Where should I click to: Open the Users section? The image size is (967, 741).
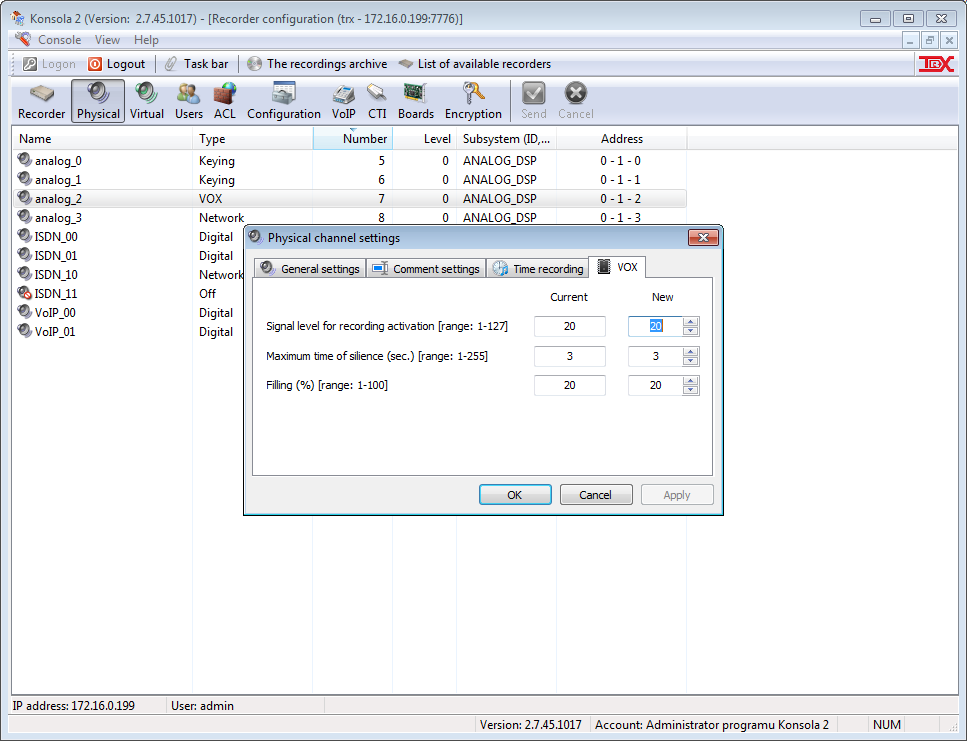click(189, 101)
